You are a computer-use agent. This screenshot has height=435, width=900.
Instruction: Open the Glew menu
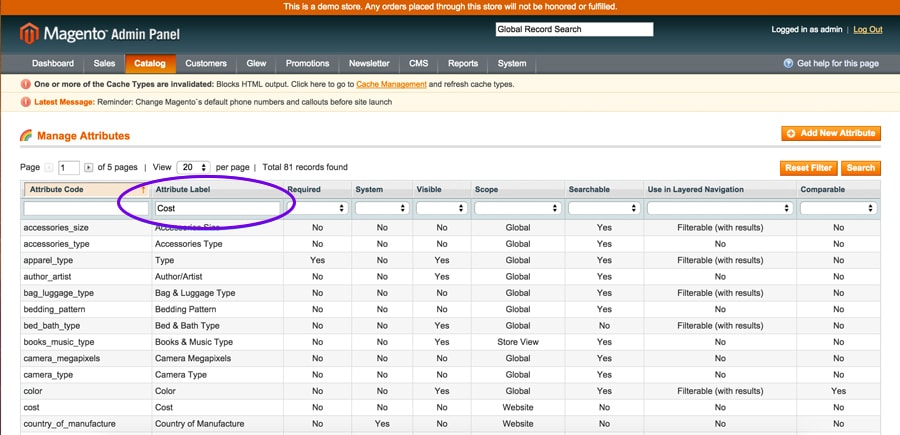[256, 64]
